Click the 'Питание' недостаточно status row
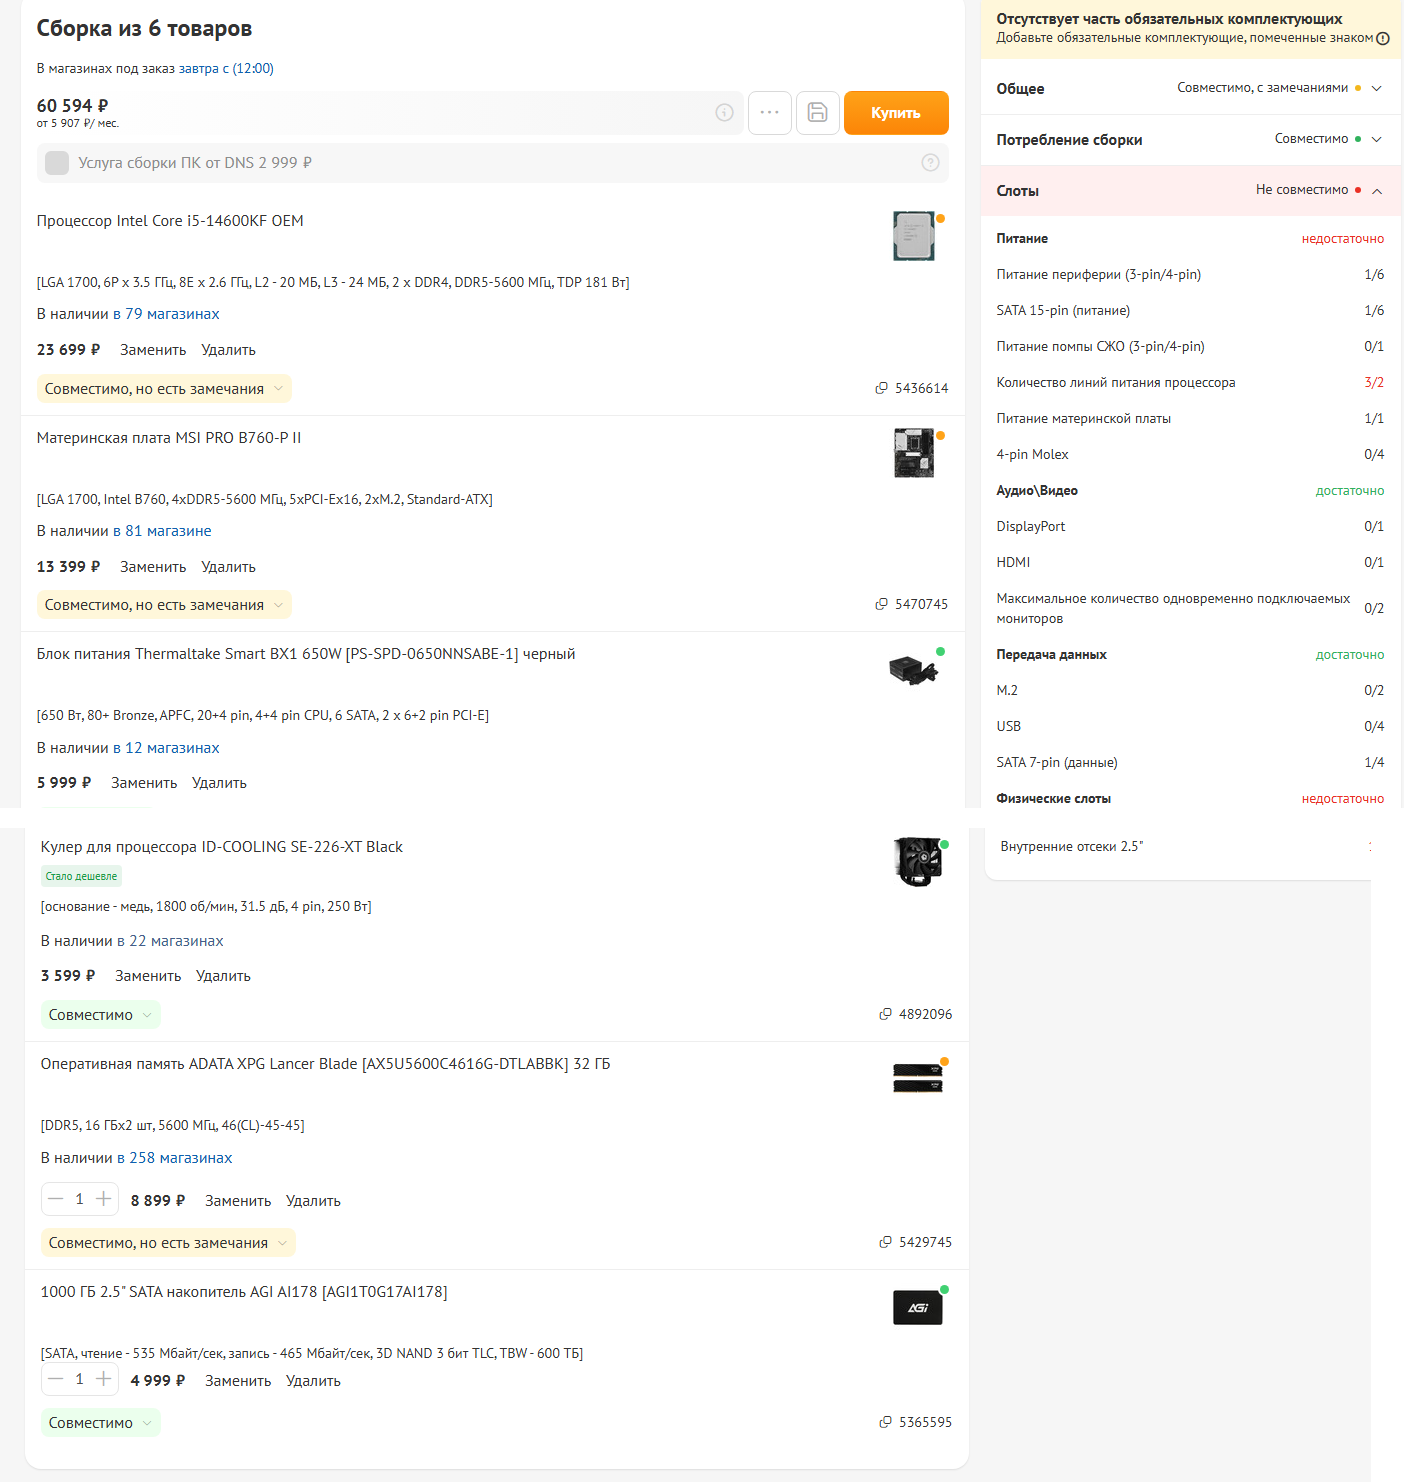The width and height of the screenshot is (1404, 1482). (1190, 239)
